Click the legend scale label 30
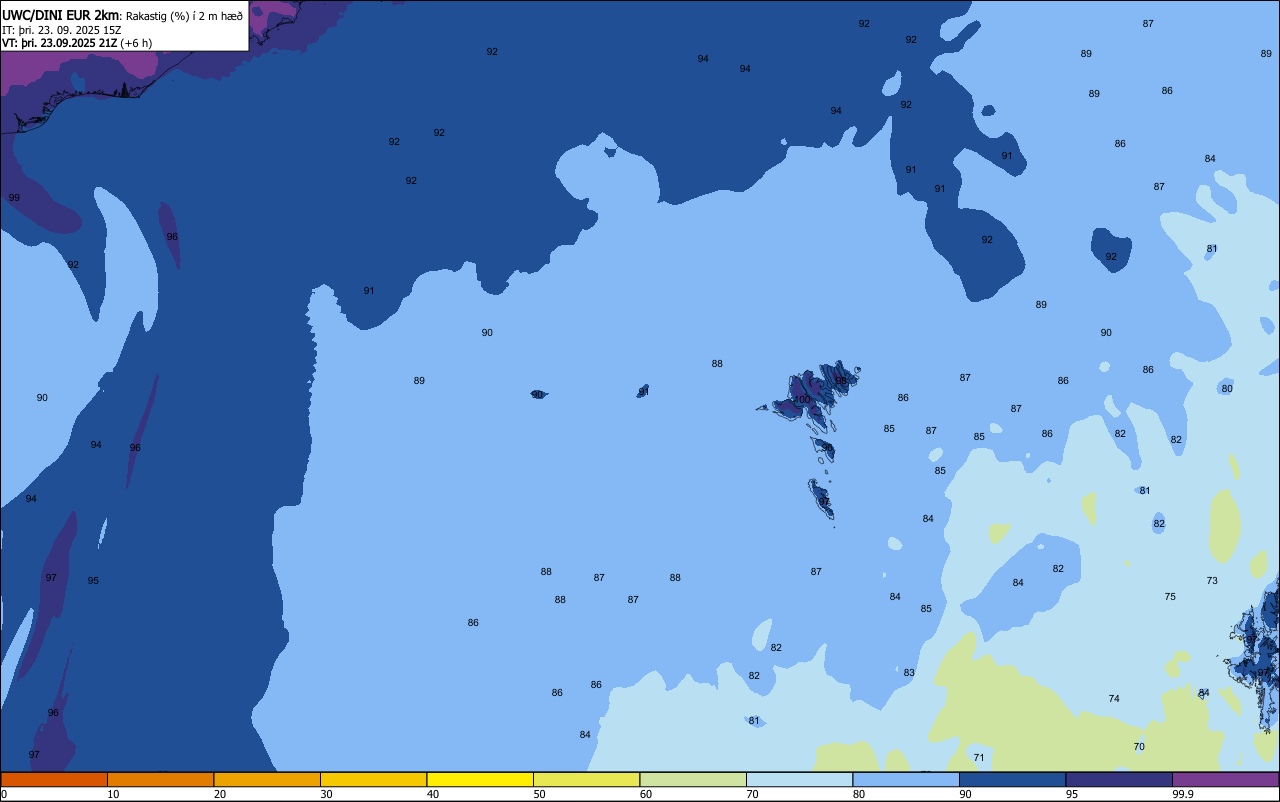Screen dimensions: 1280x802 coord(326,794)
